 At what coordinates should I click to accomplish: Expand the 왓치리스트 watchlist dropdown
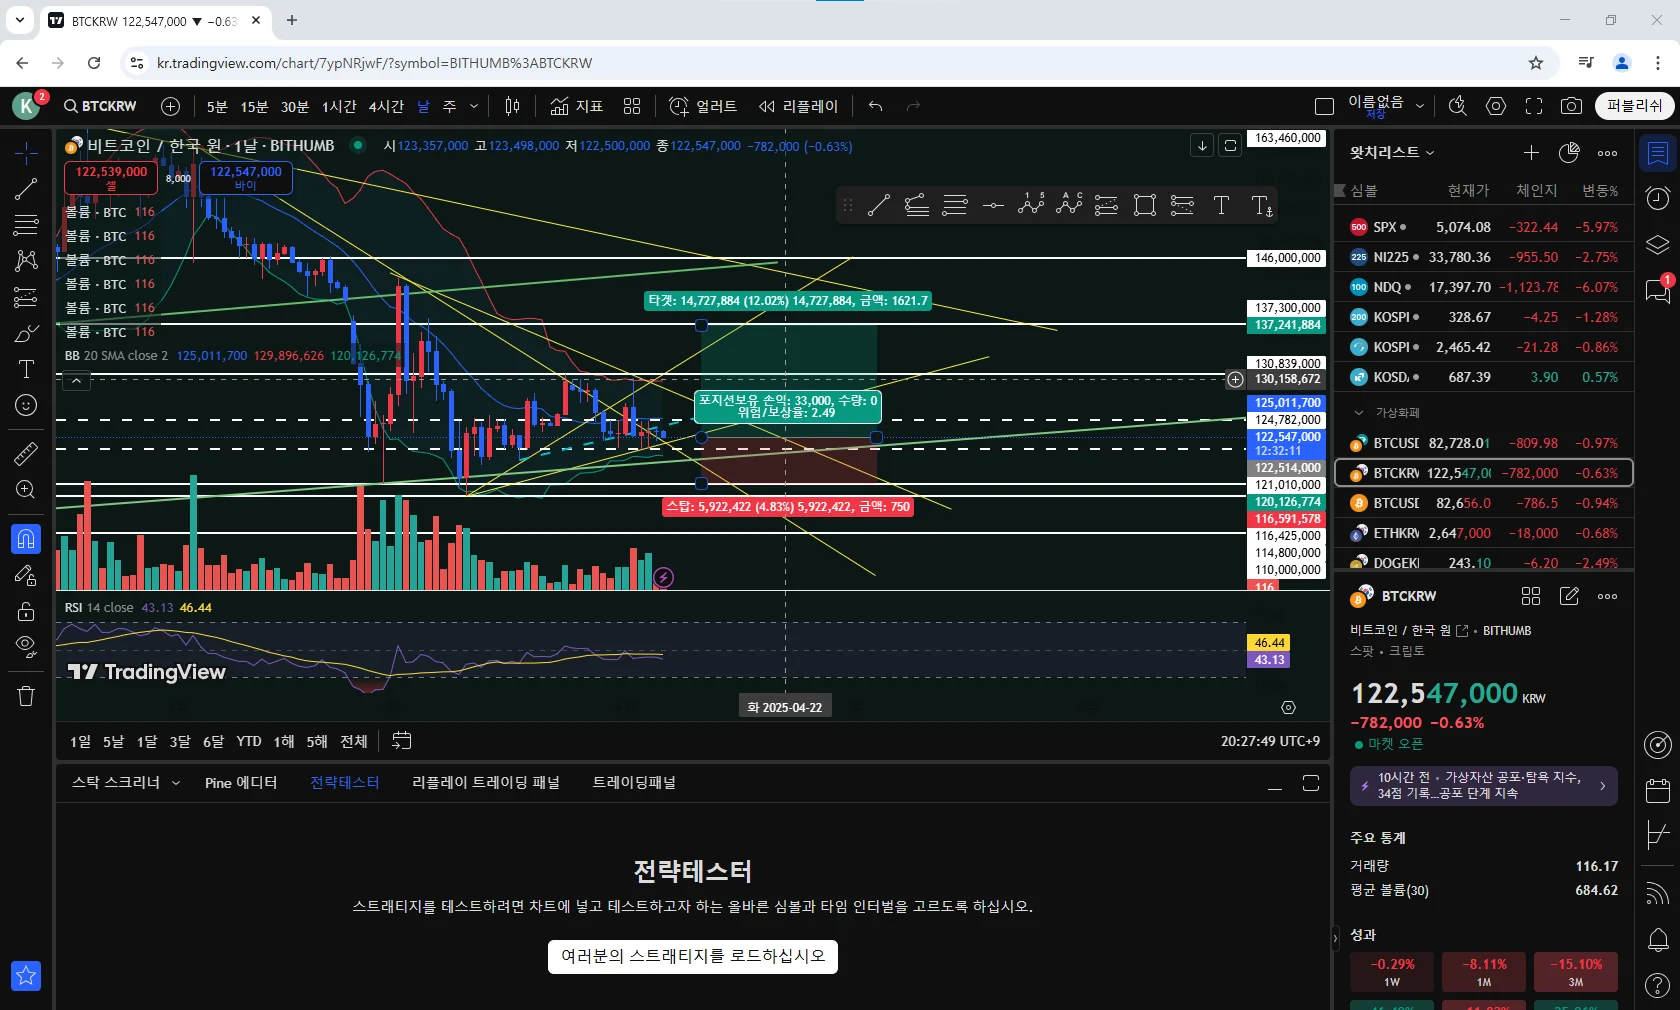[x=1392, y=152]
